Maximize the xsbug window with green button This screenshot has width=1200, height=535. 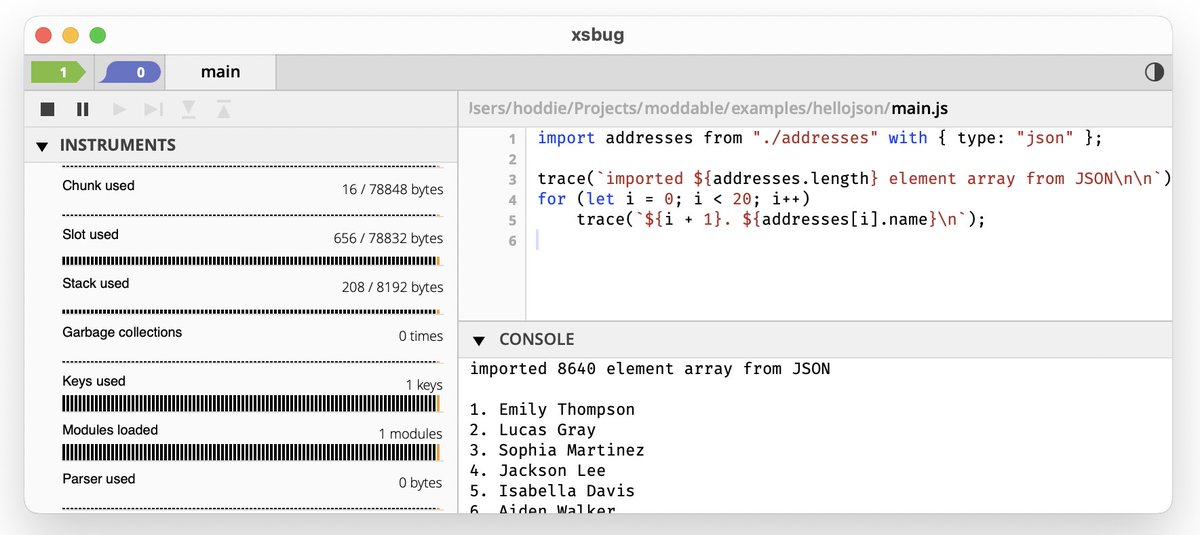97,35
